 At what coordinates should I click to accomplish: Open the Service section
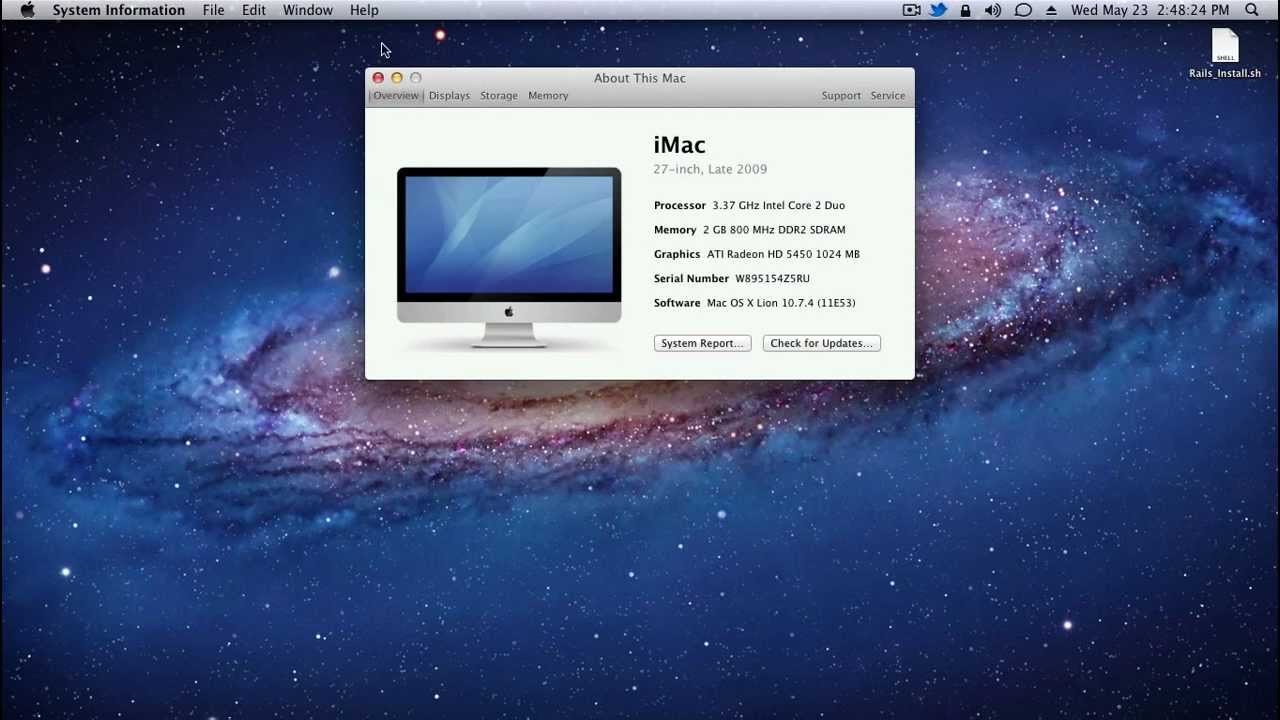coord(888,96)
